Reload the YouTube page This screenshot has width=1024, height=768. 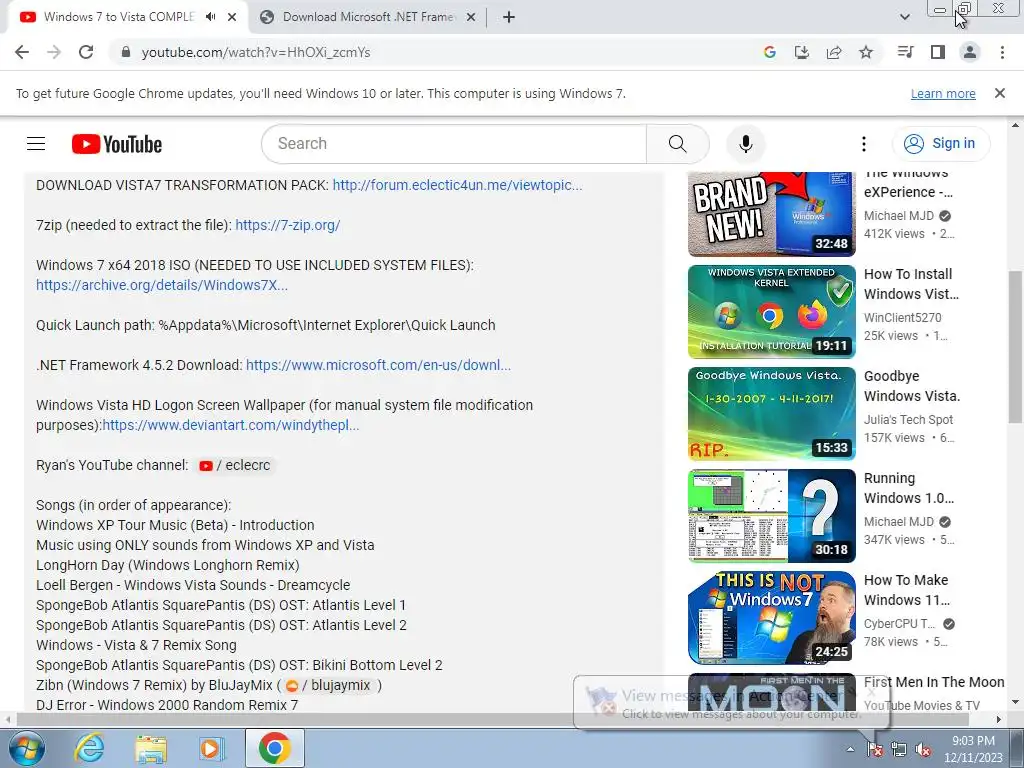click(x=86, y=52)
